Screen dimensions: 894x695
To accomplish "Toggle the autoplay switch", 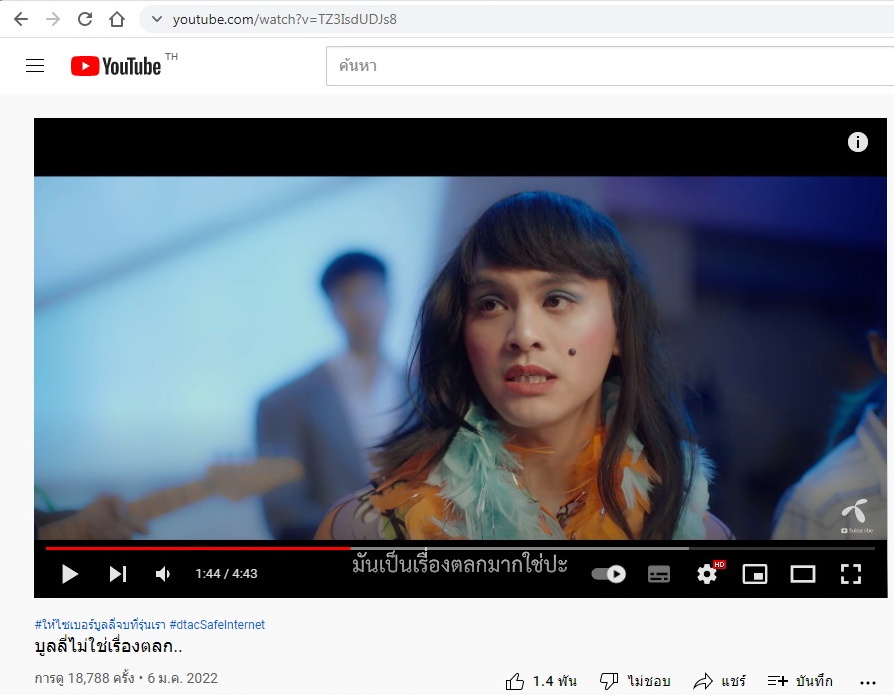I will (x=608, y=574).
